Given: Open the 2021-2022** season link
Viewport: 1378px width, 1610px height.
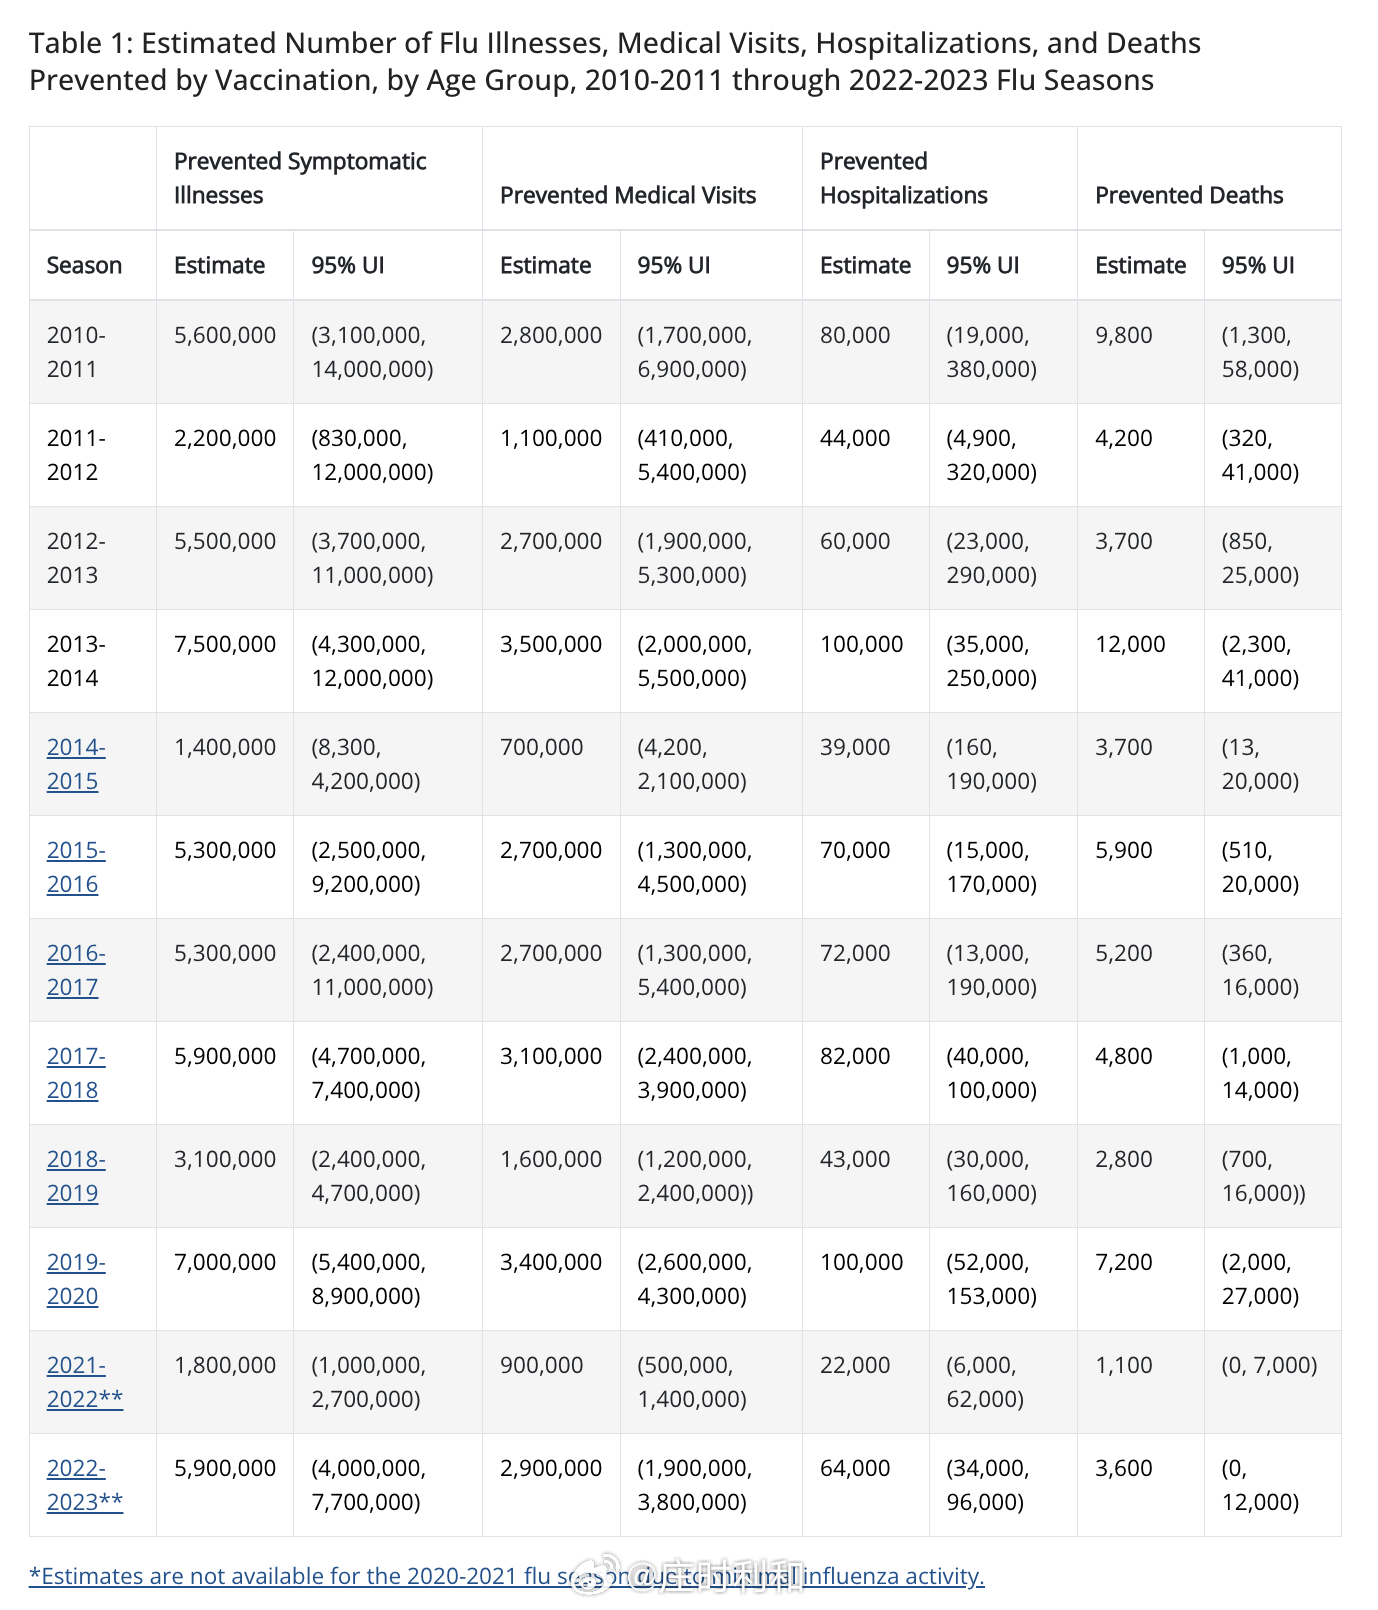Looking at the screenshot, I should [x=84, y=1382].
